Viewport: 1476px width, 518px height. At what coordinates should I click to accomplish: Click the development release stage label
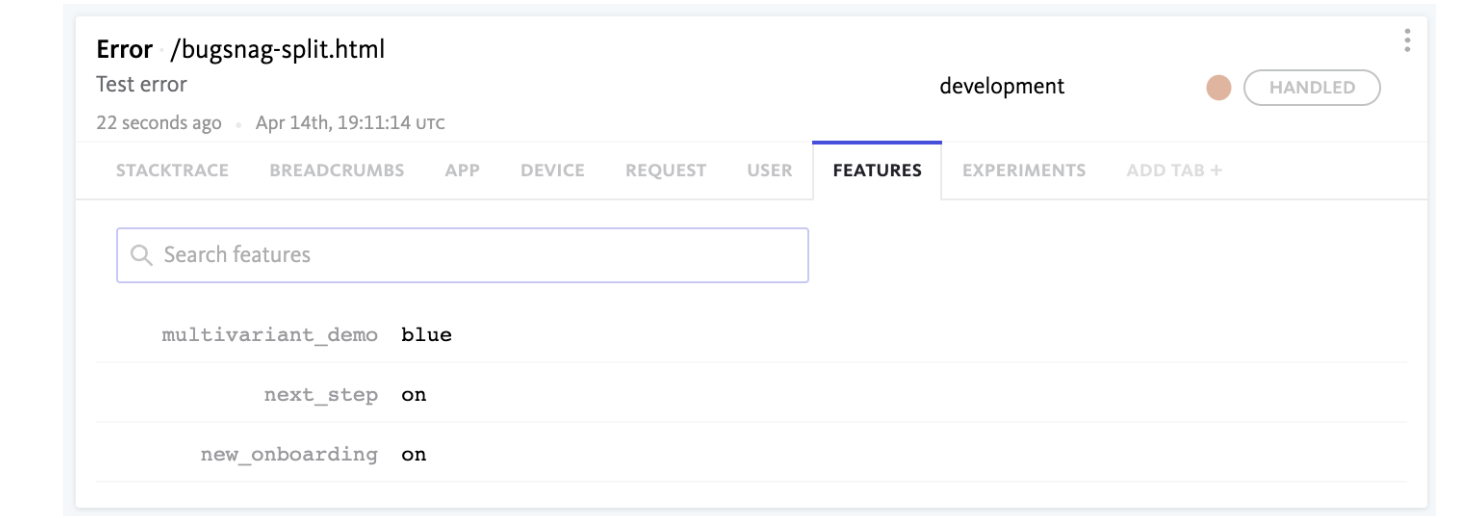click(x=1002, y=86)
